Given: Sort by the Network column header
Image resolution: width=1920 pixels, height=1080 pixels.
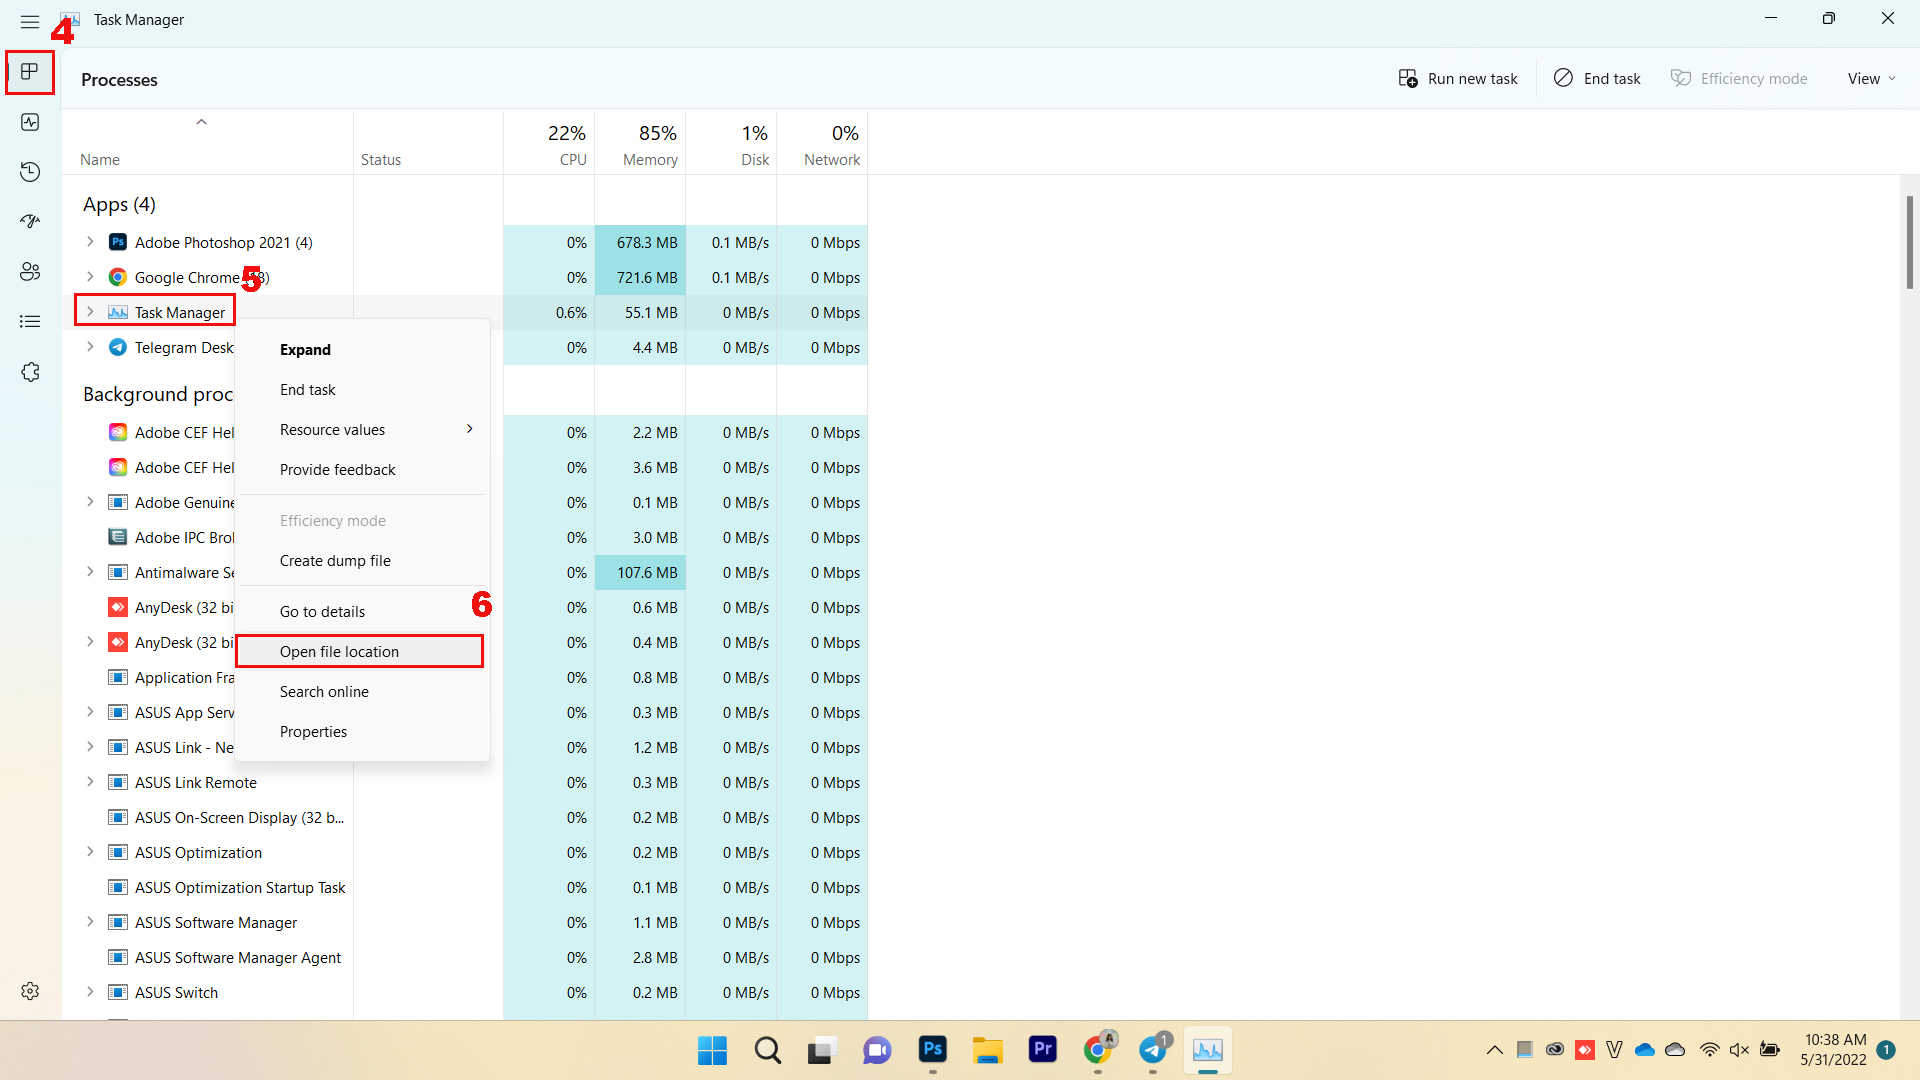Looking at the screenshot, I should click(822, 143).
